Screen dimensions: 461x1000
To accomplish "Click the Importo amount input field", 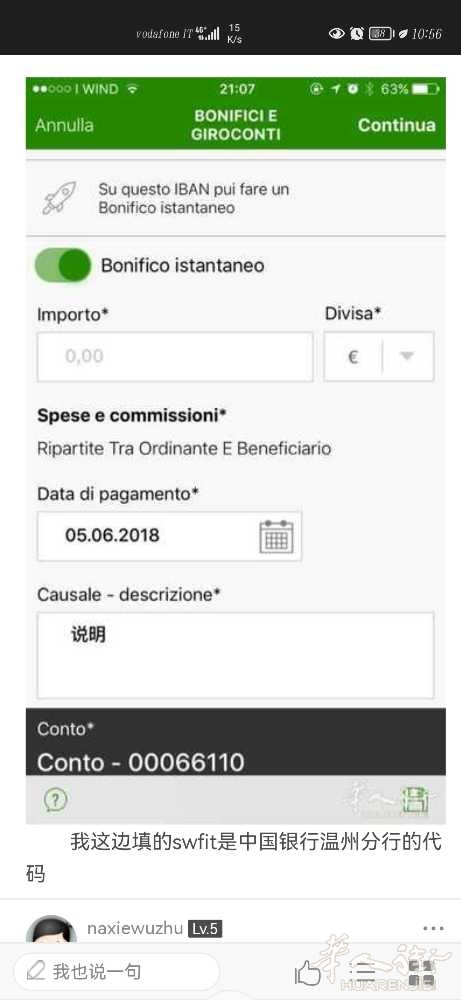I will click(x=175, y=357).
